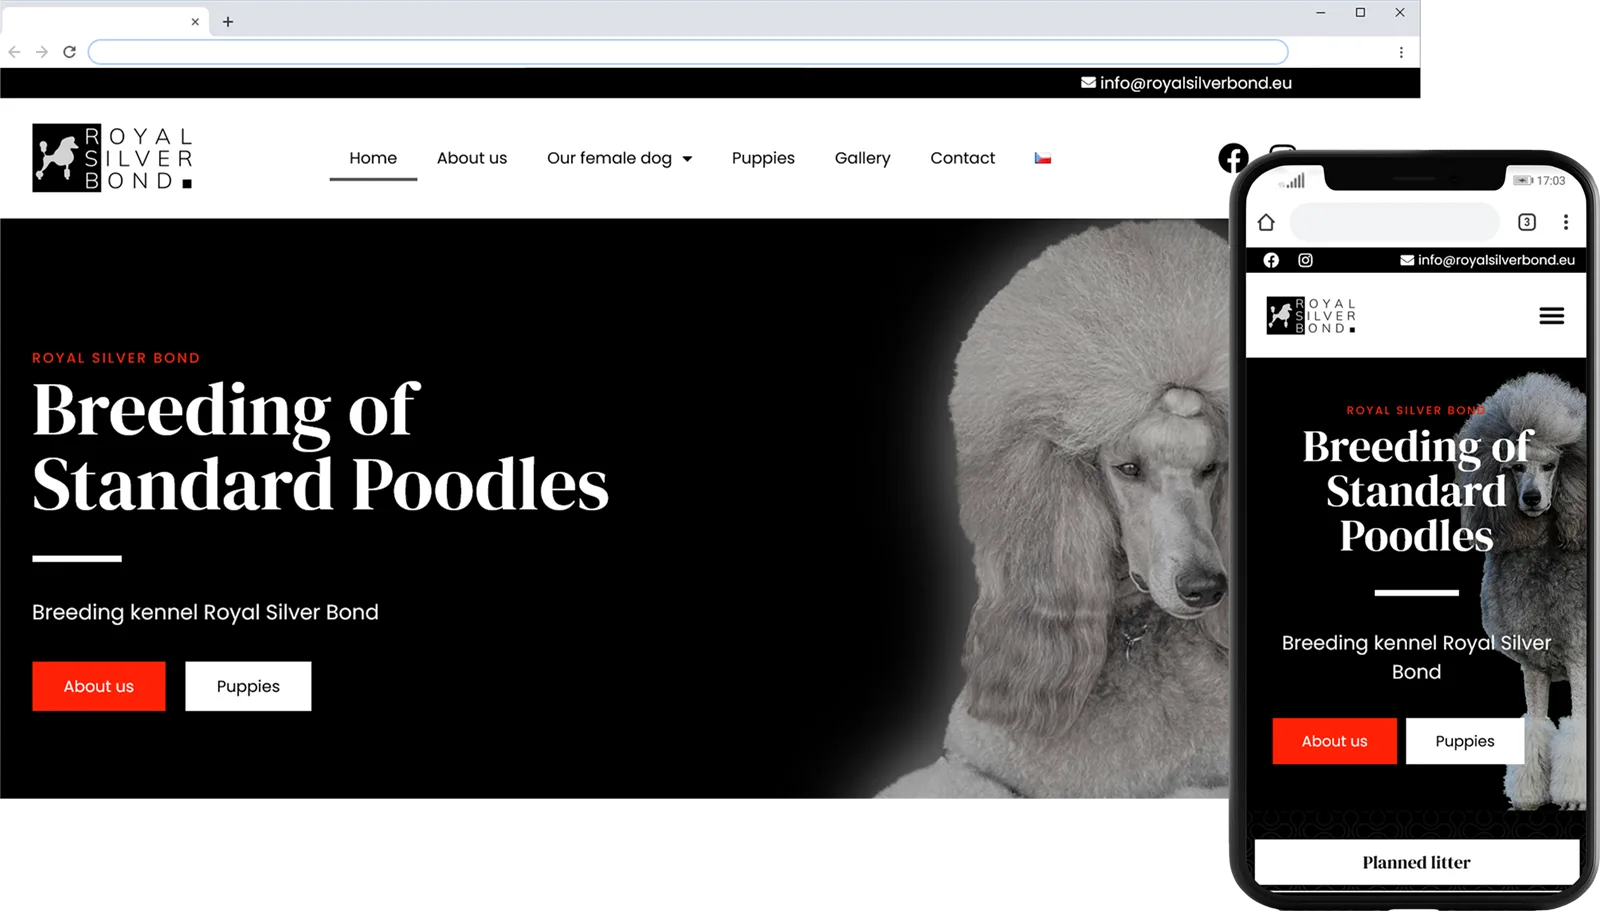The height and width of the screenshot is (911, 1600).
Task: Go back using browser back arrow
Action: pos(14,52)
